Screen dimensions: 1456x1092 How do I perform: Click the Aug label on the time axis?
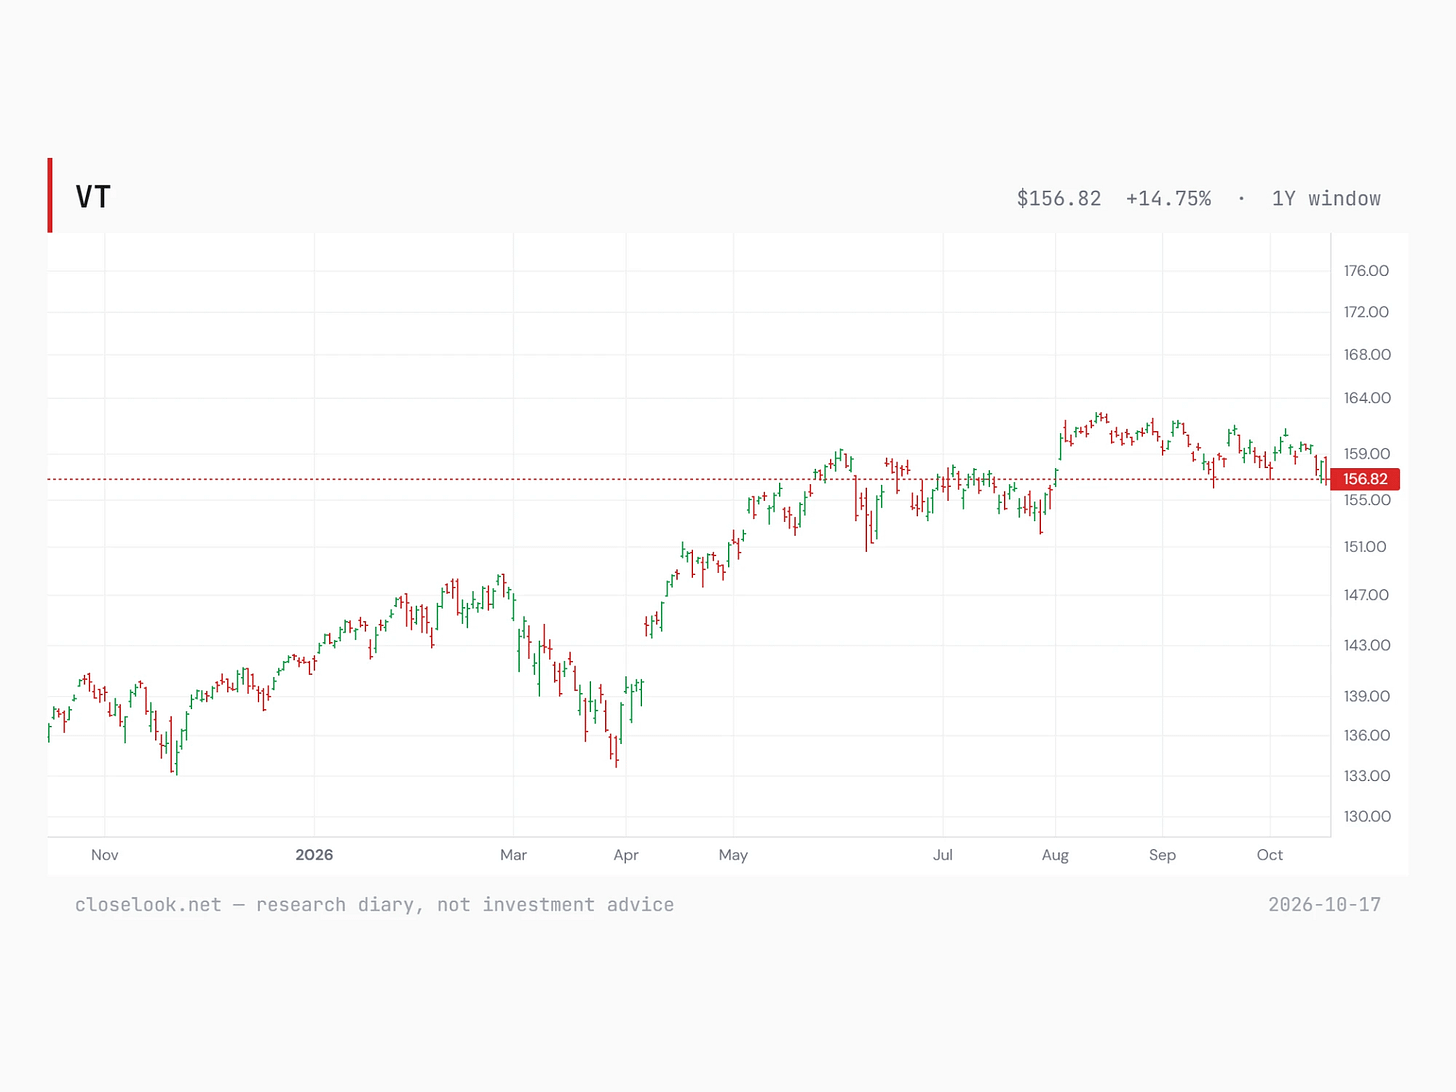[1055, 855]
